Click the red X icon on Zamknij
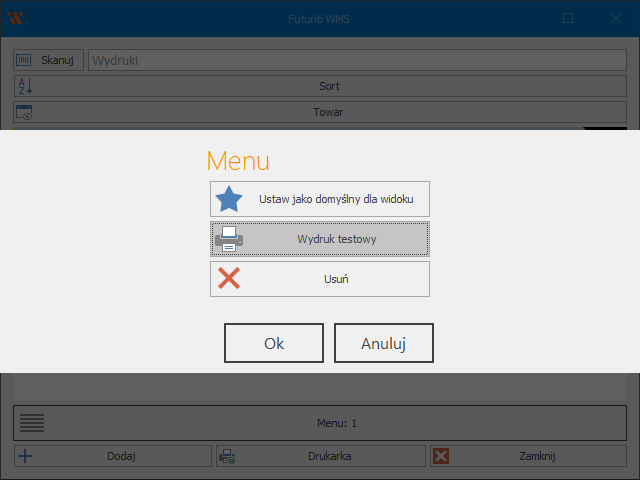The width and height of the screenshot is (640, 480). 441,456
